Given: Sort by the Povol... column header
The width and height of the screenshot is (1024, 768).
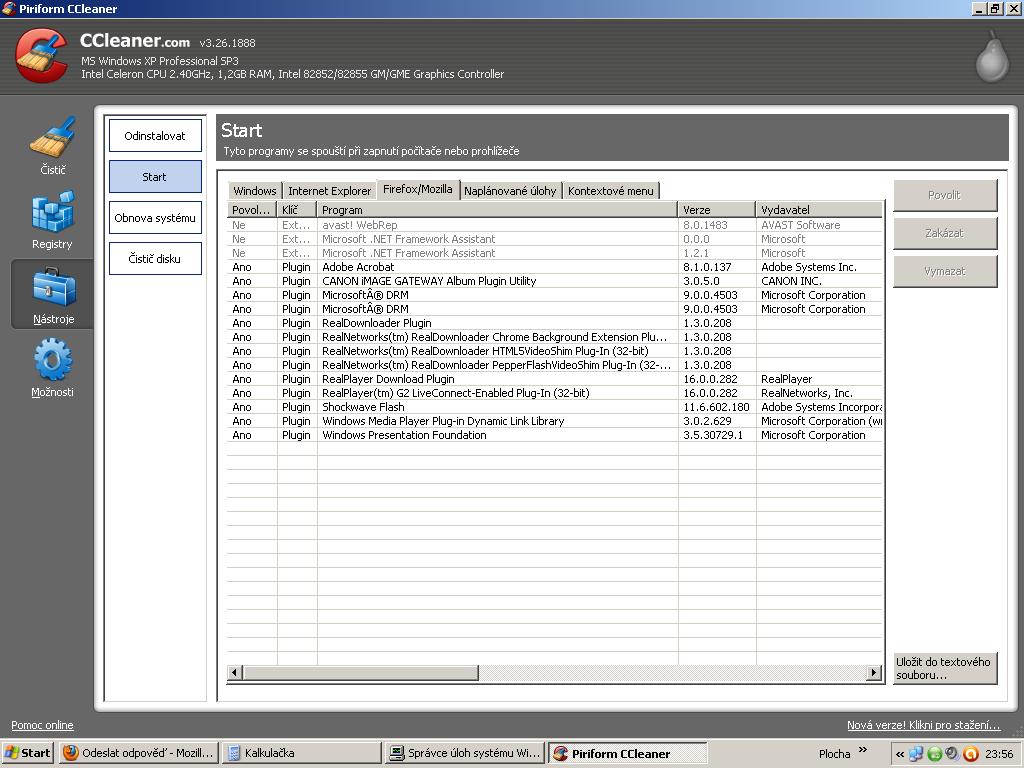Looking at the screenshot, I should [x=251, y=210].
